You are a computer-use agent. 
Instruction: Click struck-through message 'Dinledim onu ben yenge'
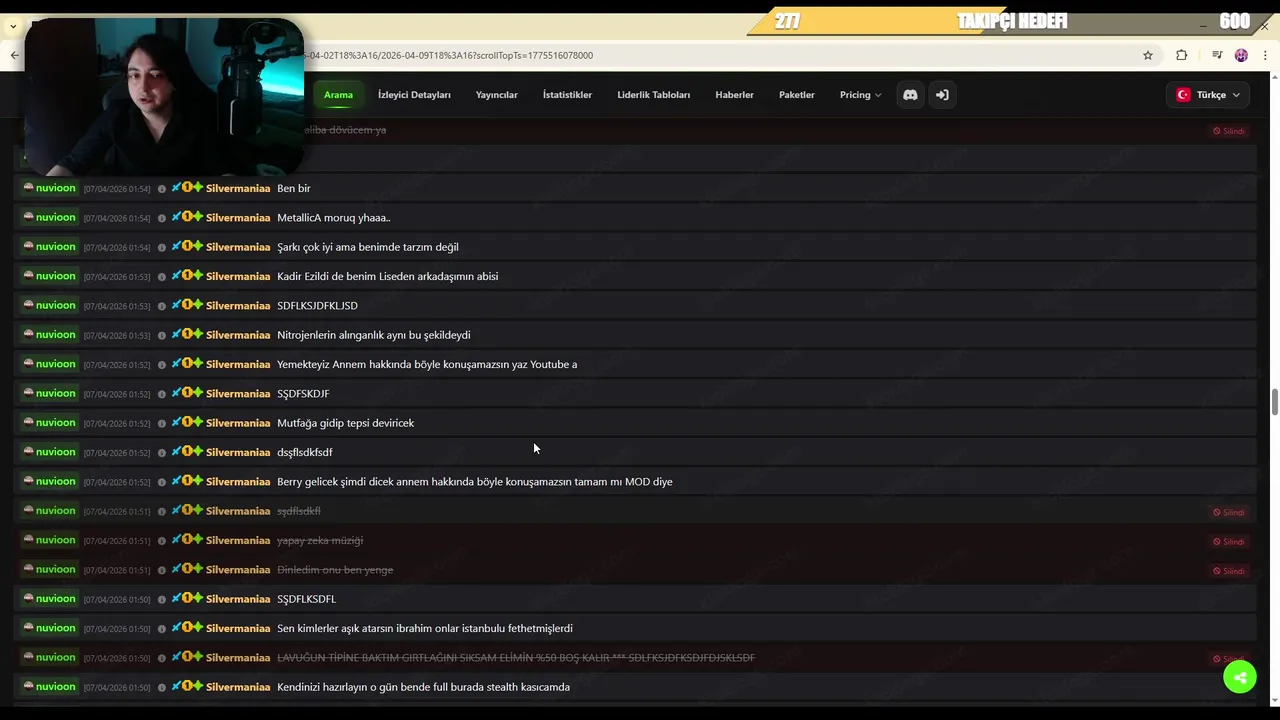tap(335, 570)
